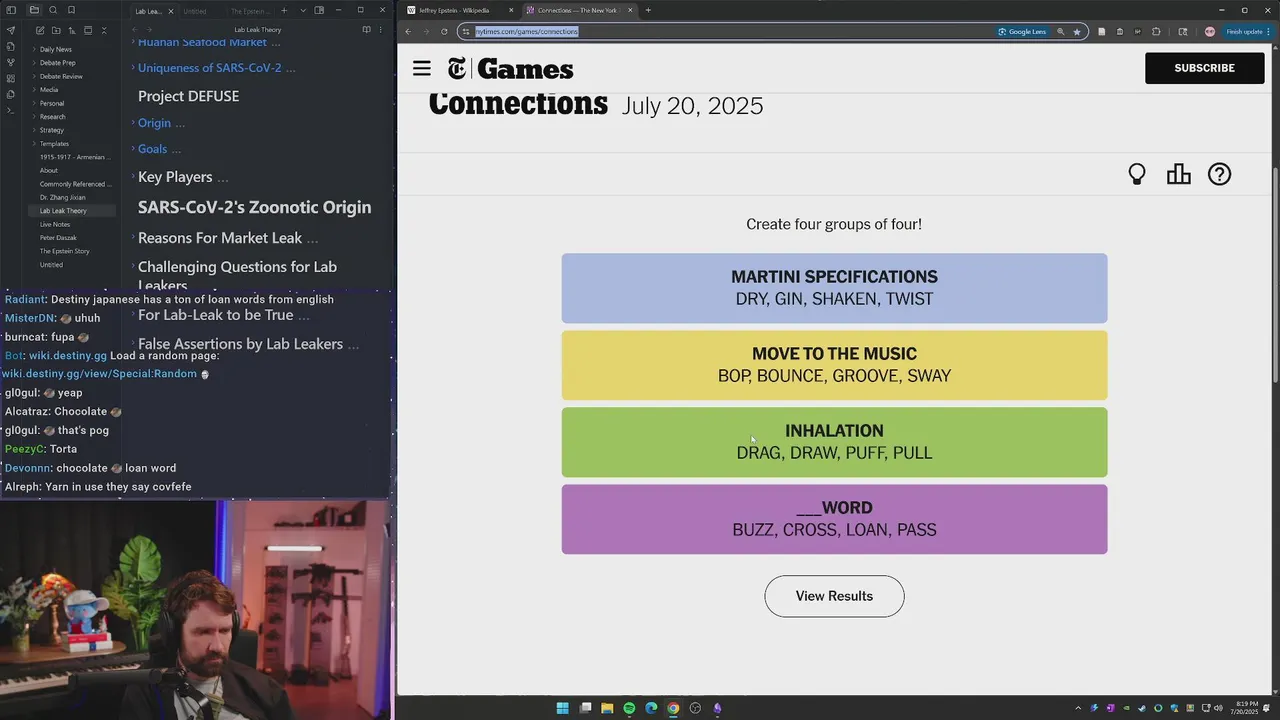Click the yellow MOVE TO THE MUSIC group
The height and width of the screenshot is (720, 1280).
pyautogui.click(x=834, y=365)
